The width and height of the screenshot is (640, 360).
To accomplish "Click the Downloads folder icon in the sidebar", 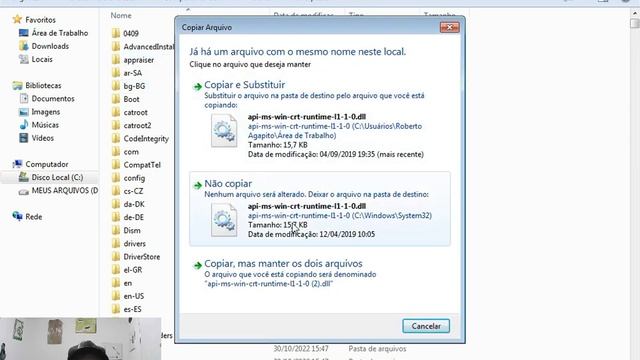I will (x=24, y=46).
